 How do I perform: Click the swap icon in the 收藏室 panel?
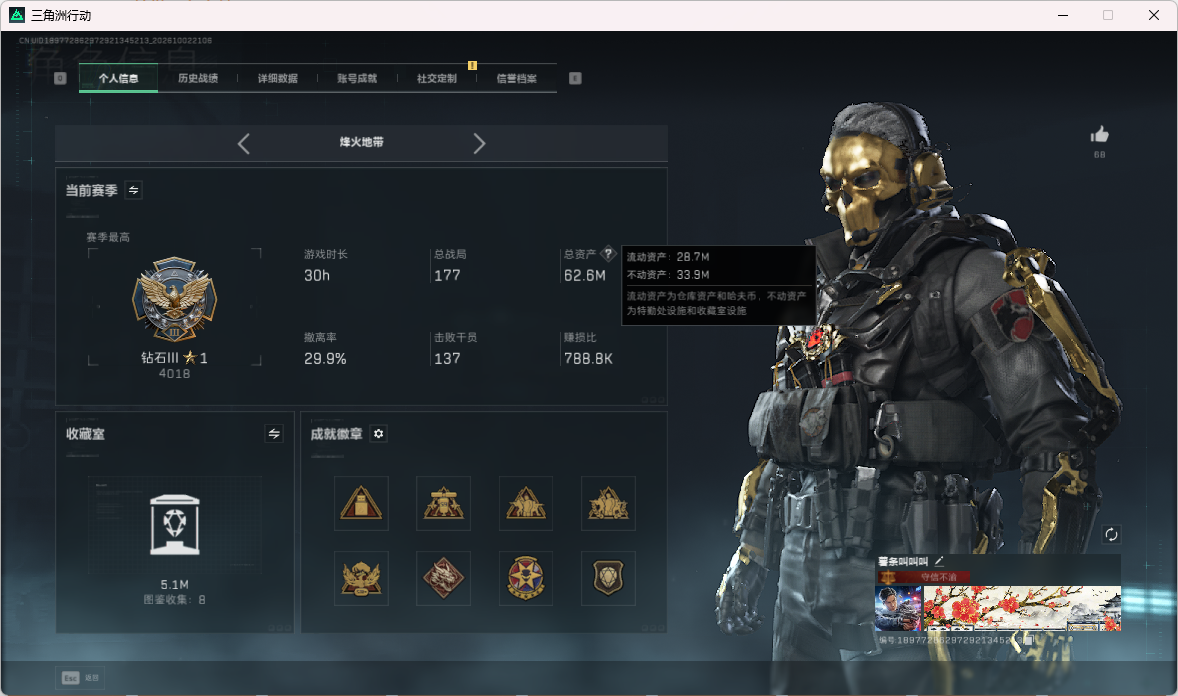274,434
